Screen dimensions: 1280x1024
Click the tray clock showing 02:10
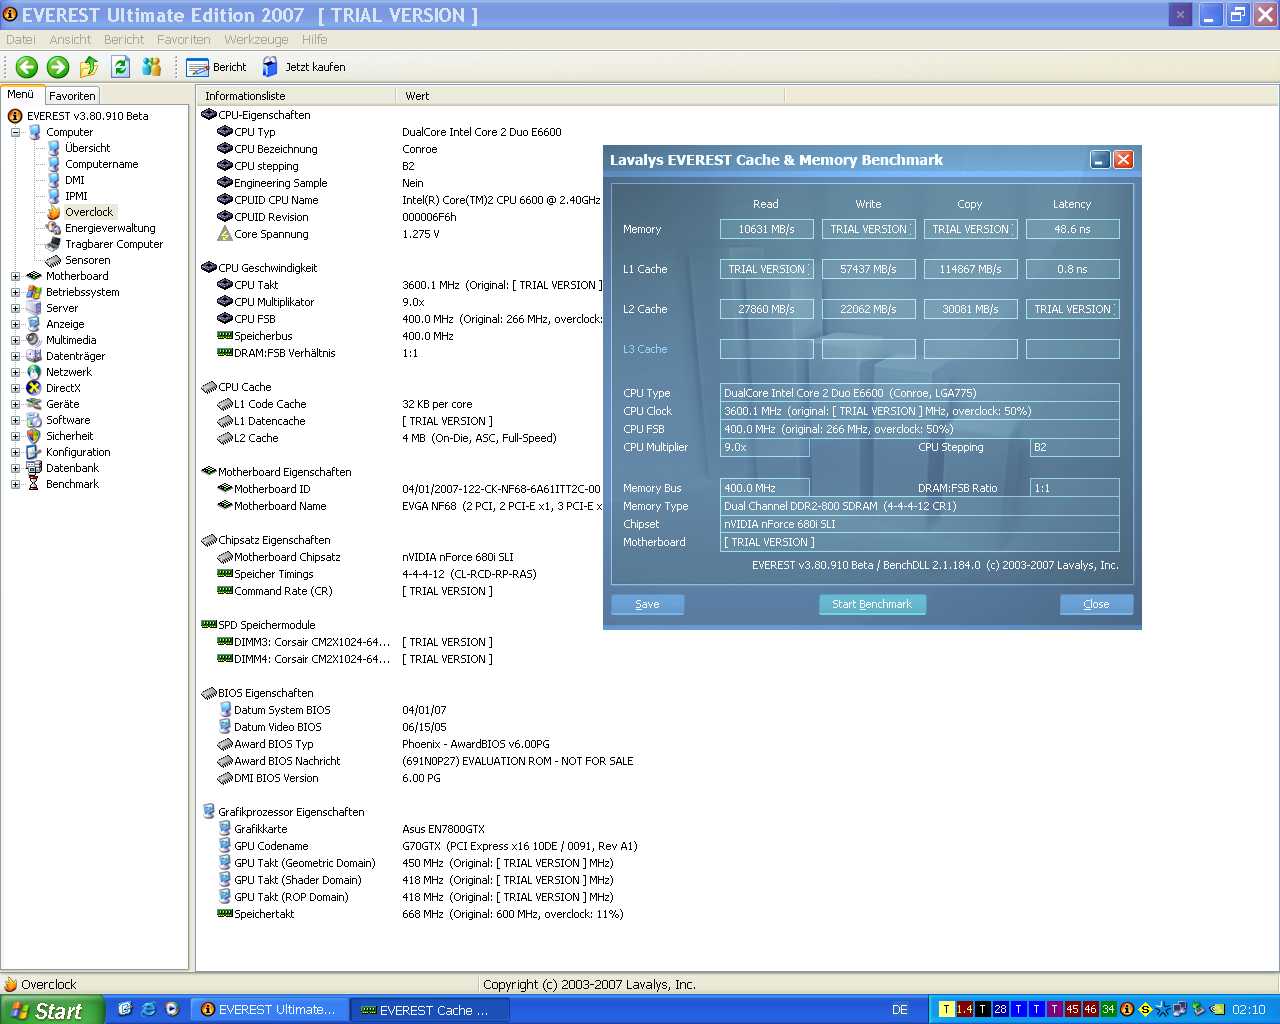pos(1249,1010)
